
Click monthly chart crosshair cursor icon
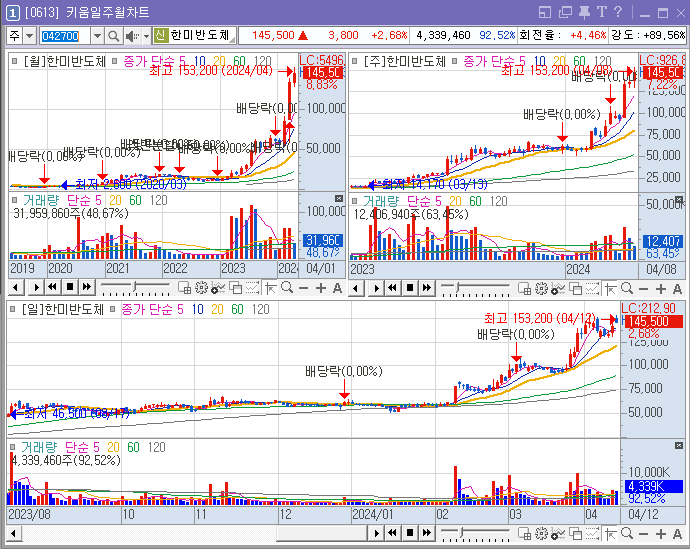(x=271, y=289)
